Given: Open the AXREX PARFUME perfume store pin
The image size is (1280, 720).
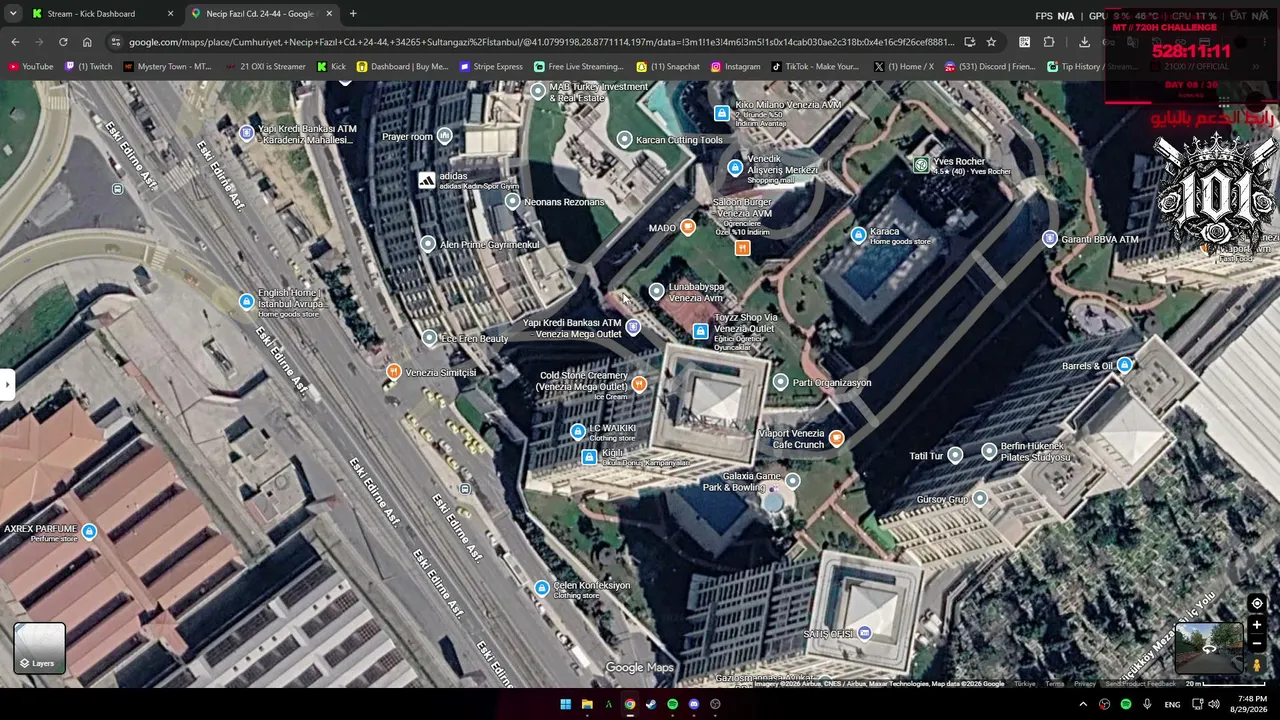Looking at the screenshot, I should click(89, 531).
